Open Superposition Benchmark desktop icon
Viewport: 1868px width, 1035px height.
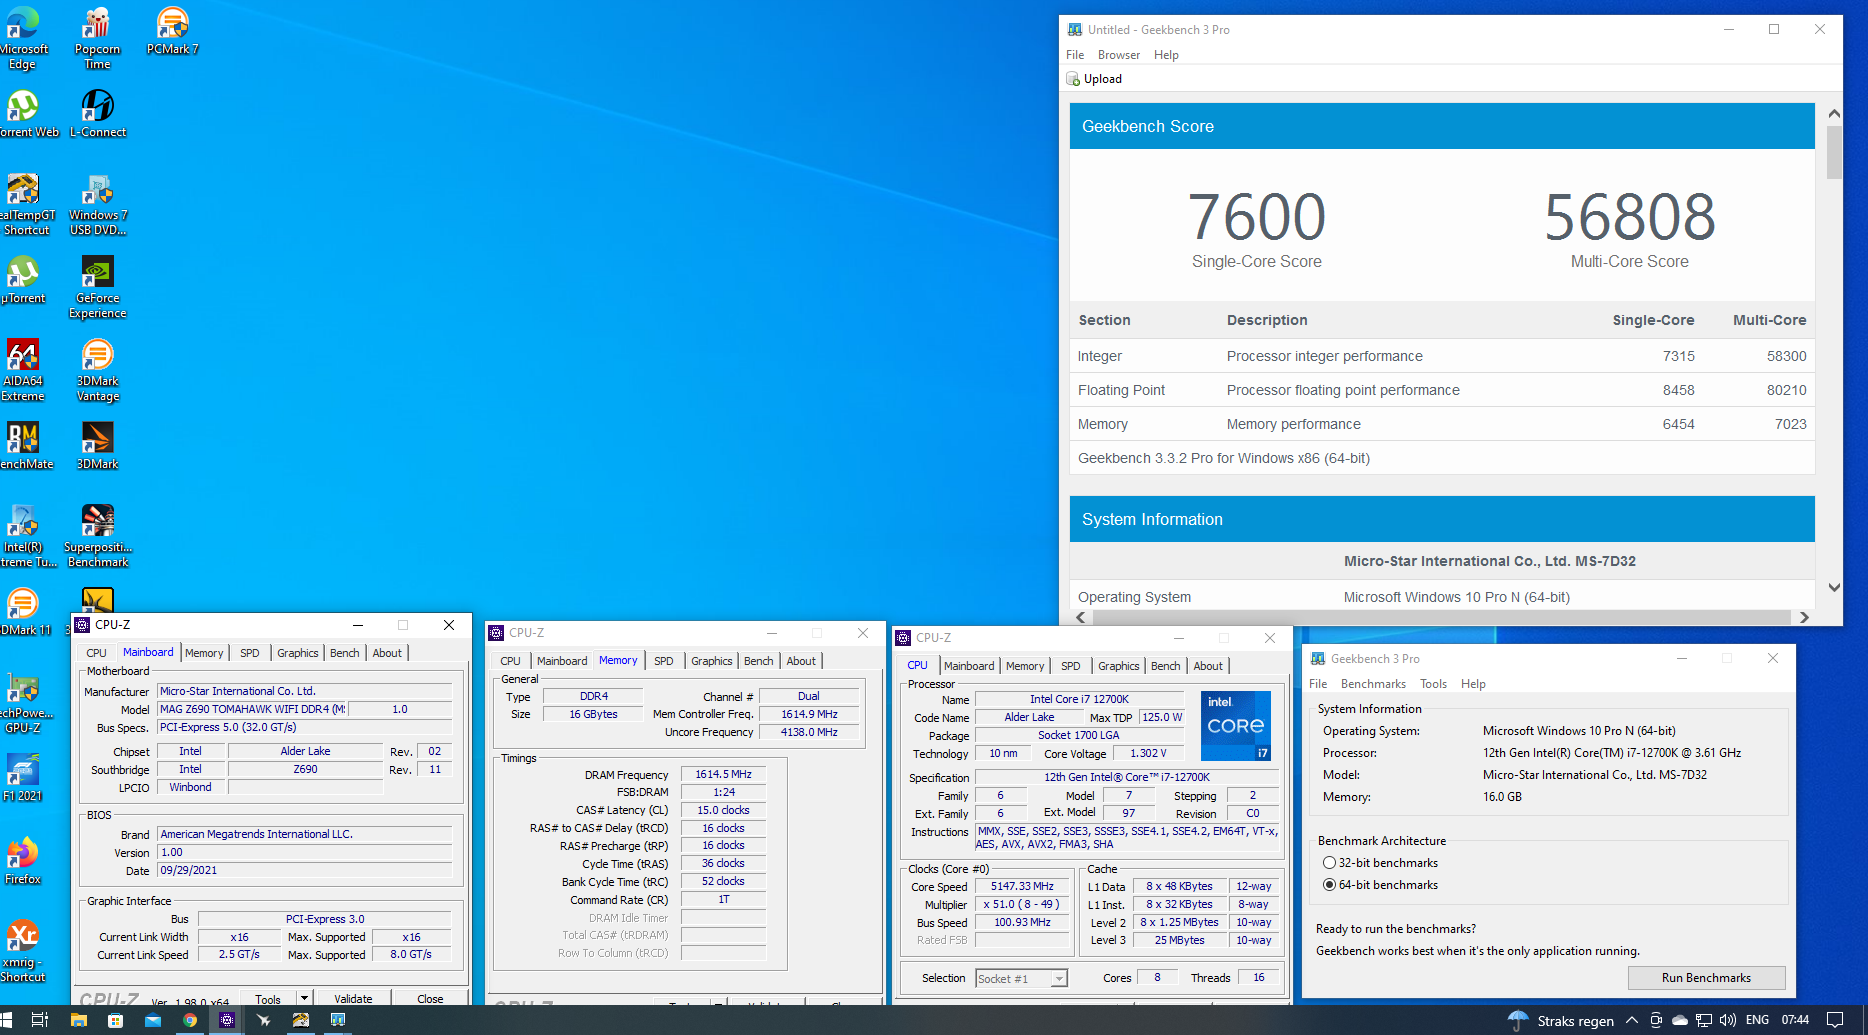[x=97, y=536]
